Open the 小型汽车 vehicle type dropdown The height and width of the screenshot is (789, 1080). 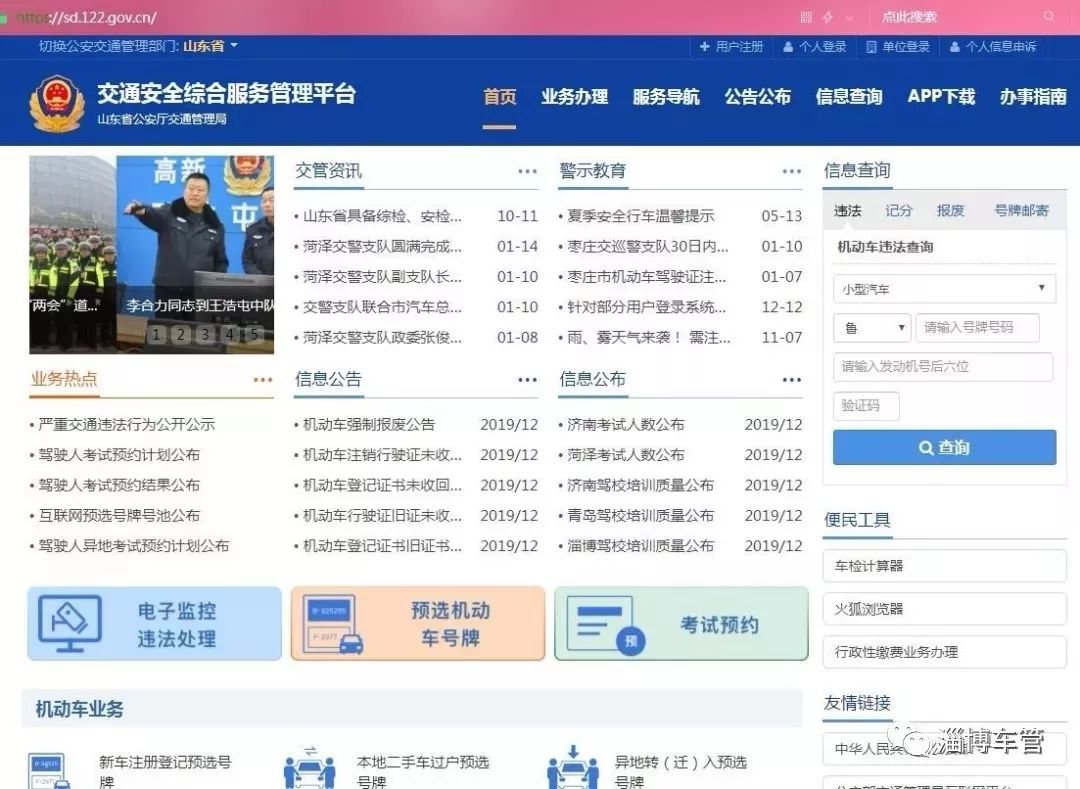tap(944, 289)
